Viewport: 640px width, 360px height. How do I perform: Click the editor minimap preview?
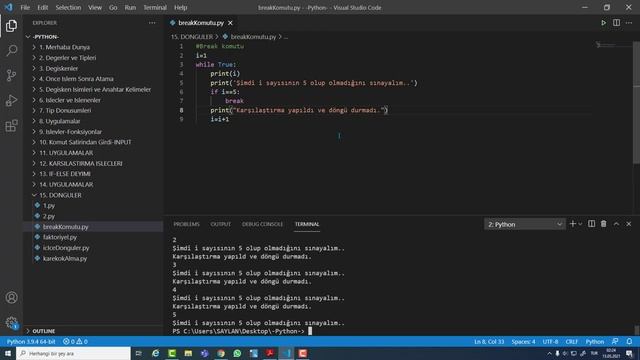point(613,45)
